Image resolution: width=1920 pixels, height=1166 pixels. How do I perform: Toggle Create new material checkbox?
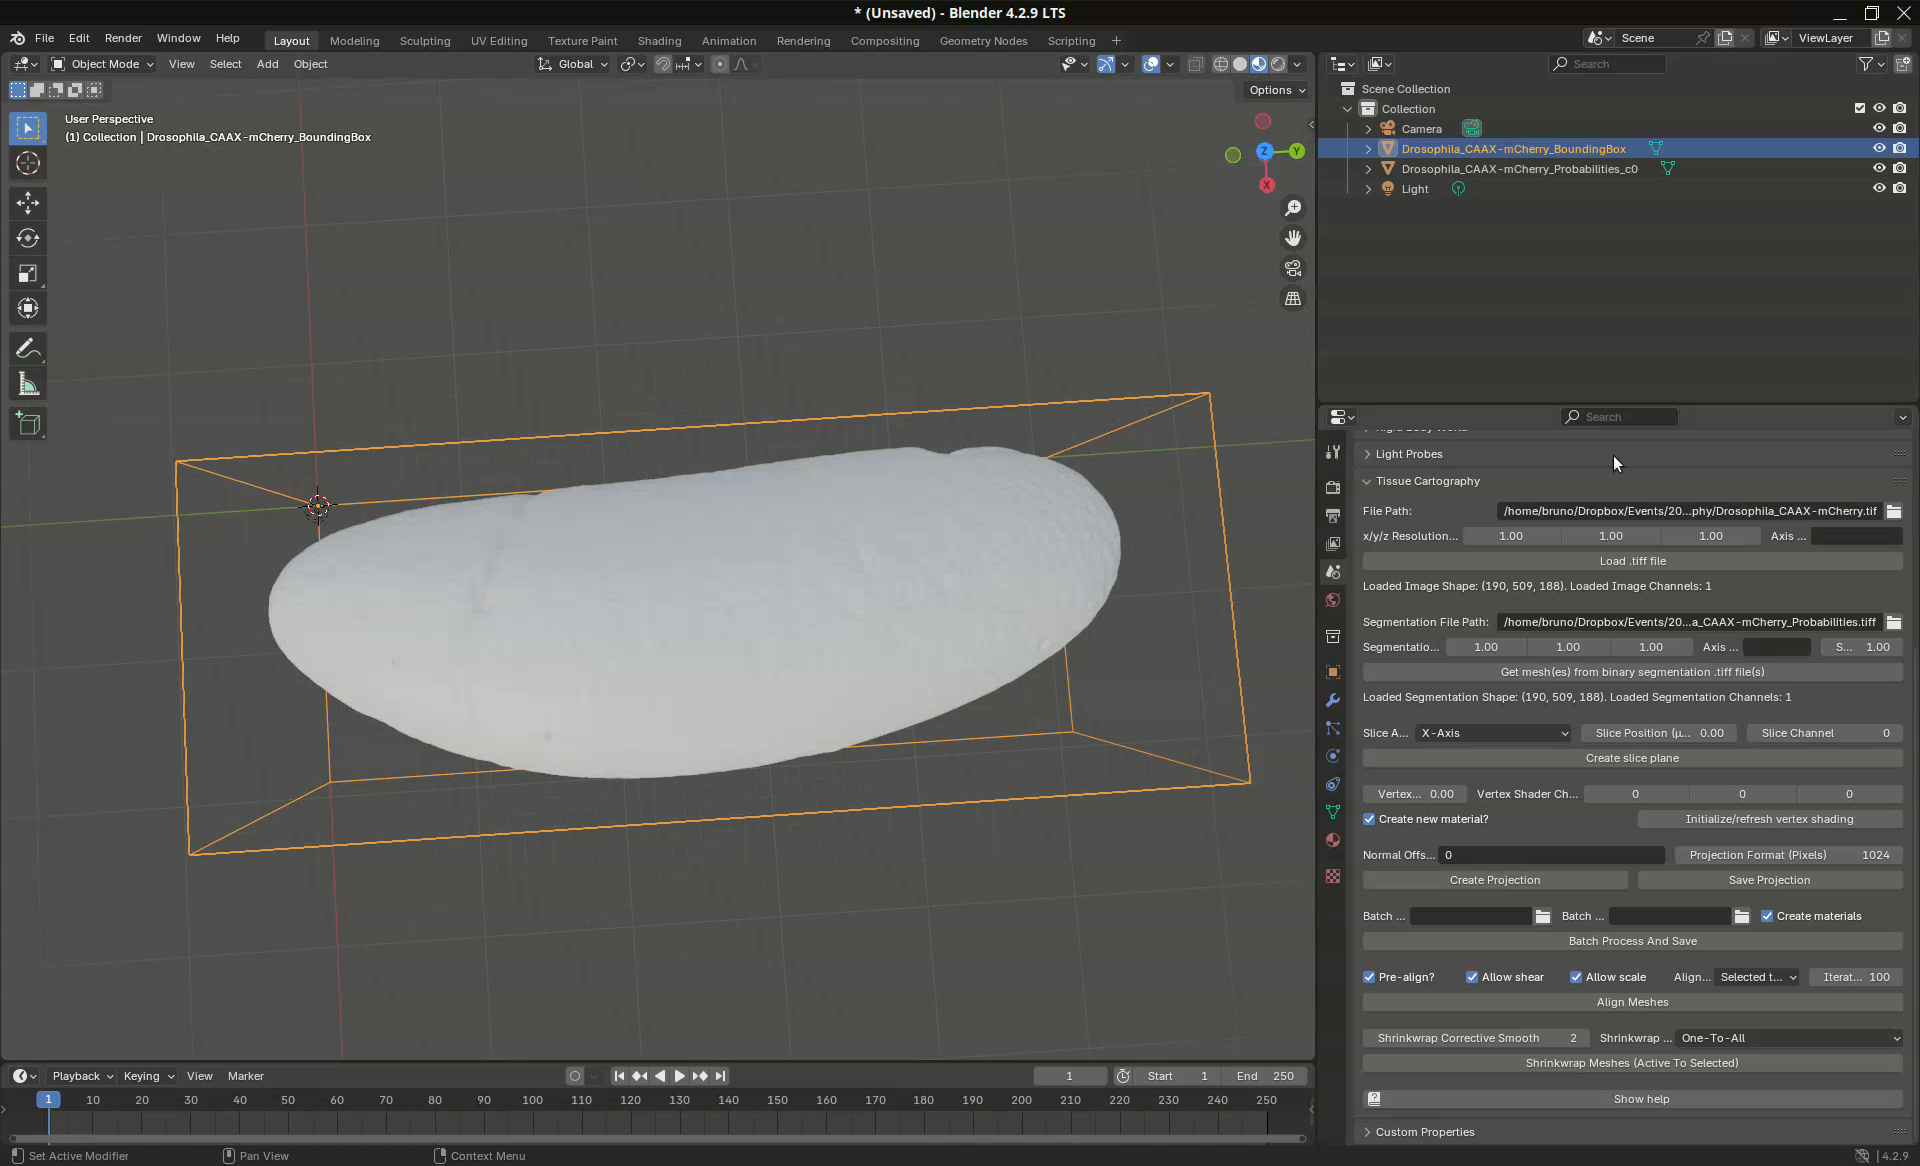[1370, 819]
